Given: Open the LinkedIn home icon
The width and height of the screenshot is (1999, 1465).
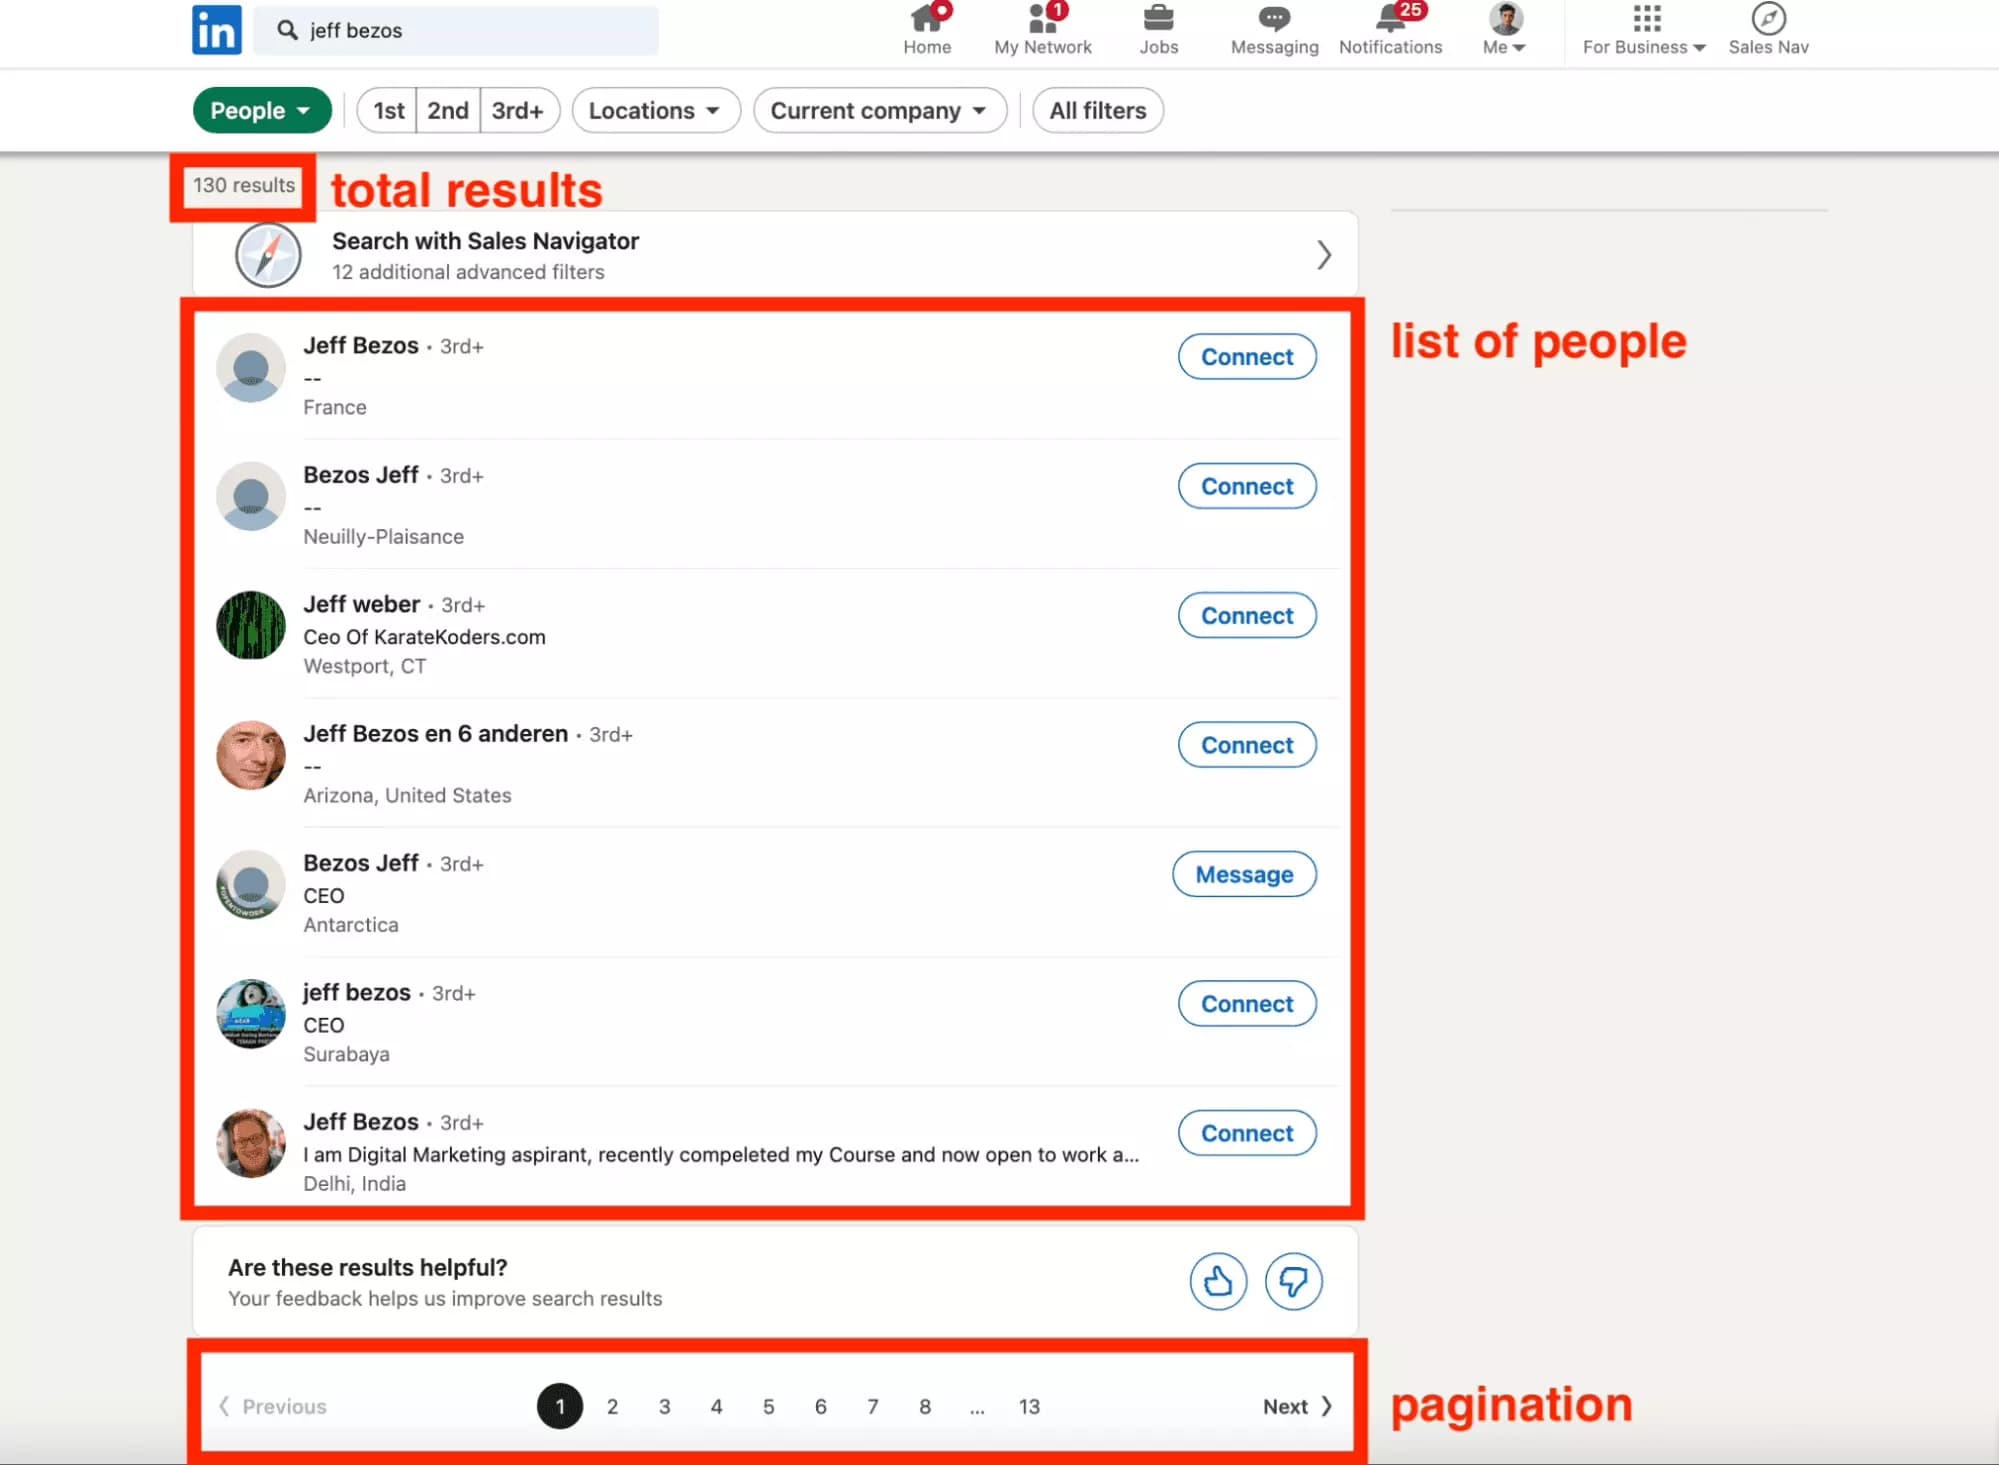Looking at the screenshot, I should tap(926, 28).
